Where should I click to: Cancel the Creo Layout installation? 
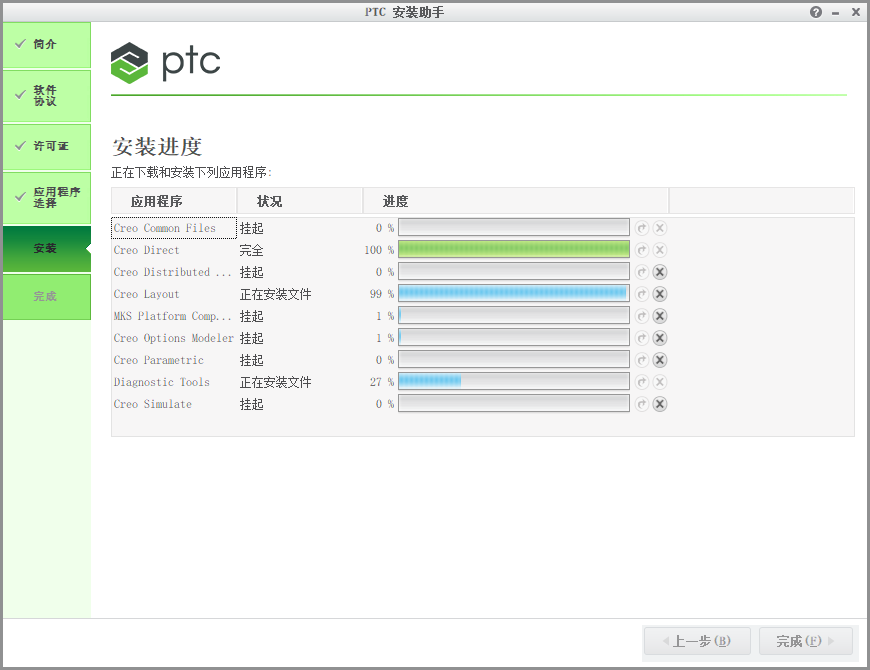[x=660, y=294]
